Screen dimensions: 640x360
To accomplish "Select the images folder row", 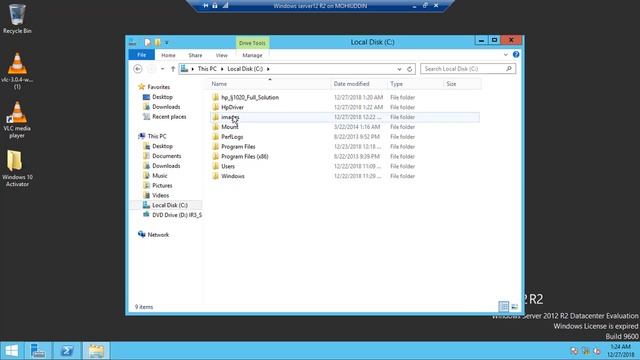I will pos(345,117).
